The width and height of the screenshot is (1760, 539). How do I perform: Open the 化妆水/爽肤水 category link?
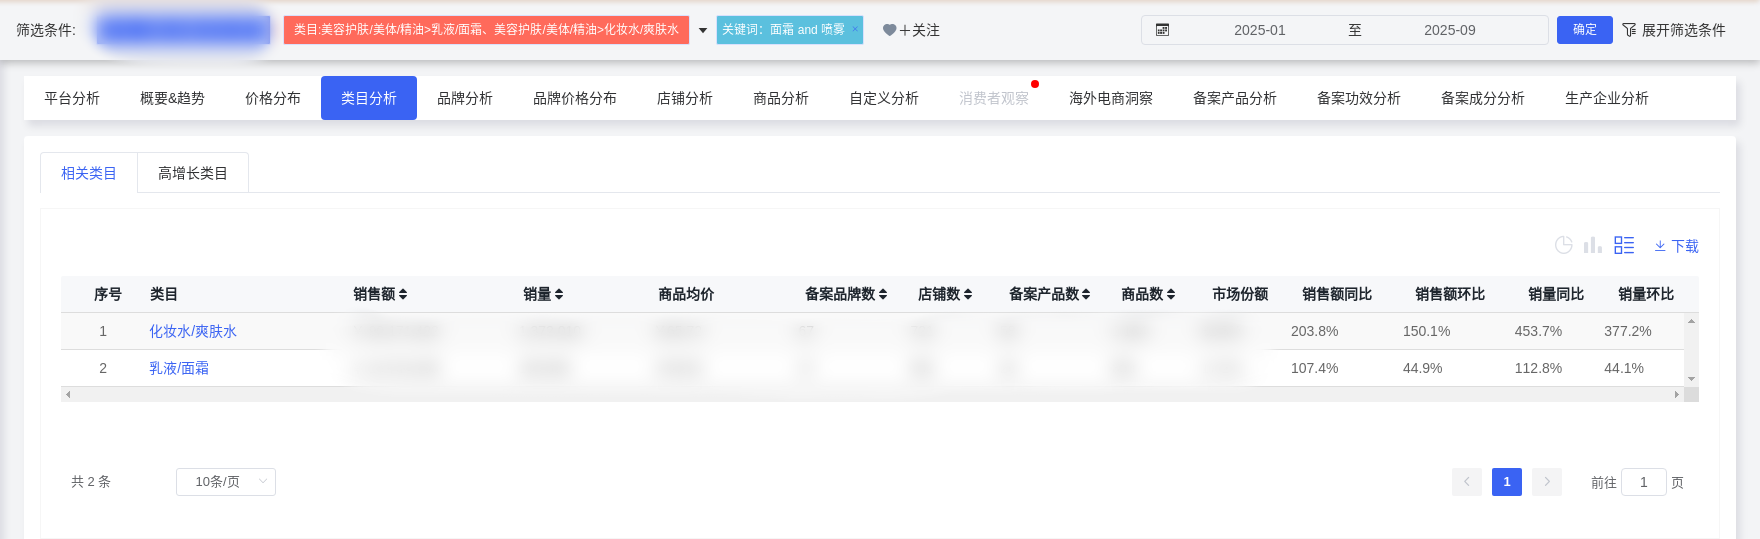(193, 331)
